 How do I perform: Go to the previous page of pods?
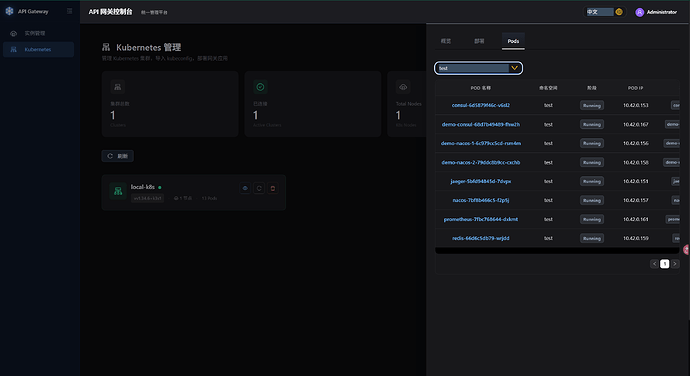[654, 264]
